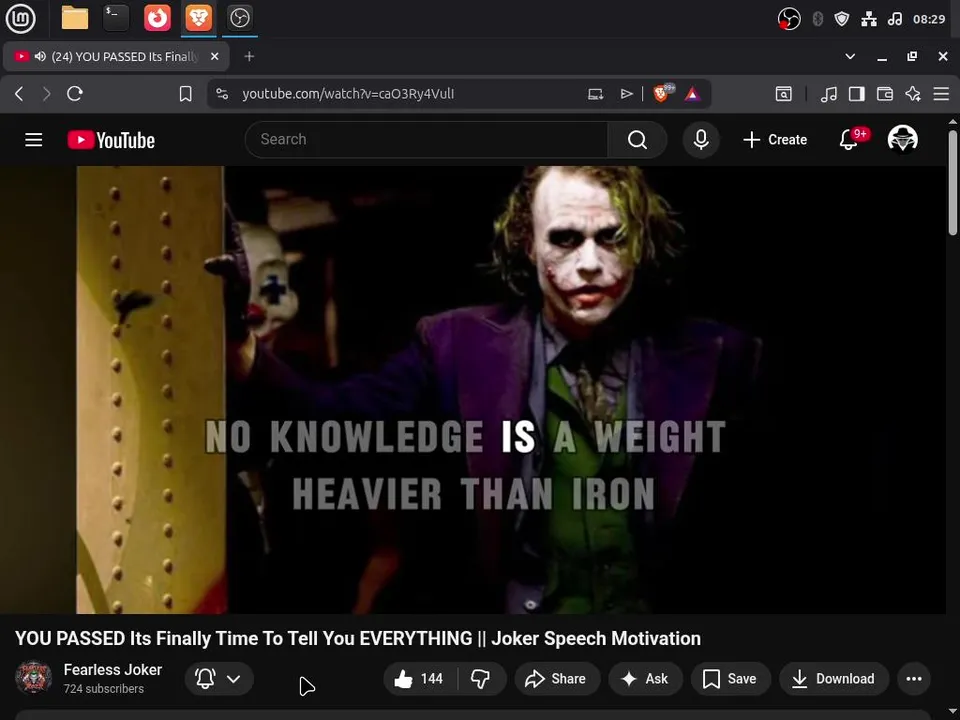Click the Ask button
The image size is (960, 720).
coord(645,678)
